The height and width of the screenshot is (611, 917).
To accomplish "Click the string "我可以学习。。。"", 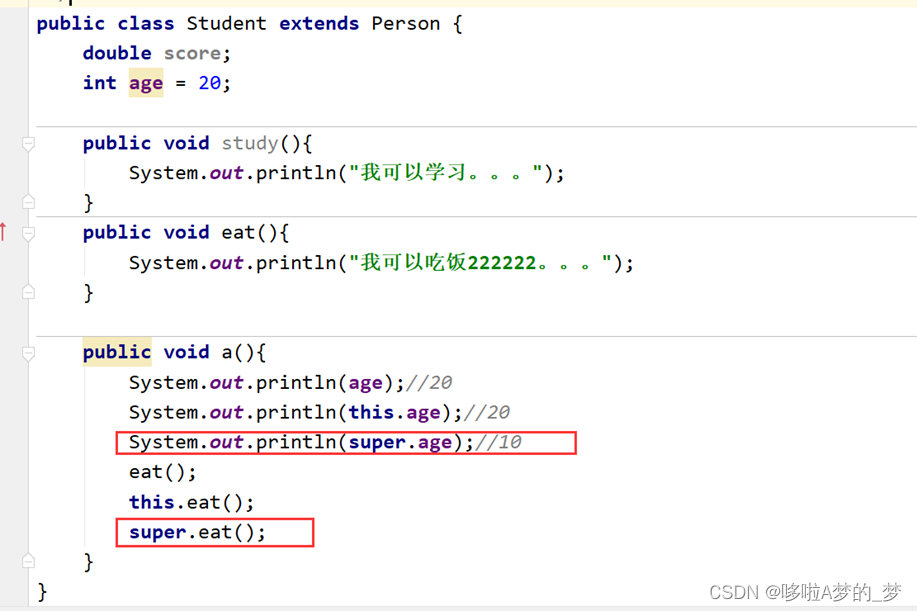I will click(446, 172).
